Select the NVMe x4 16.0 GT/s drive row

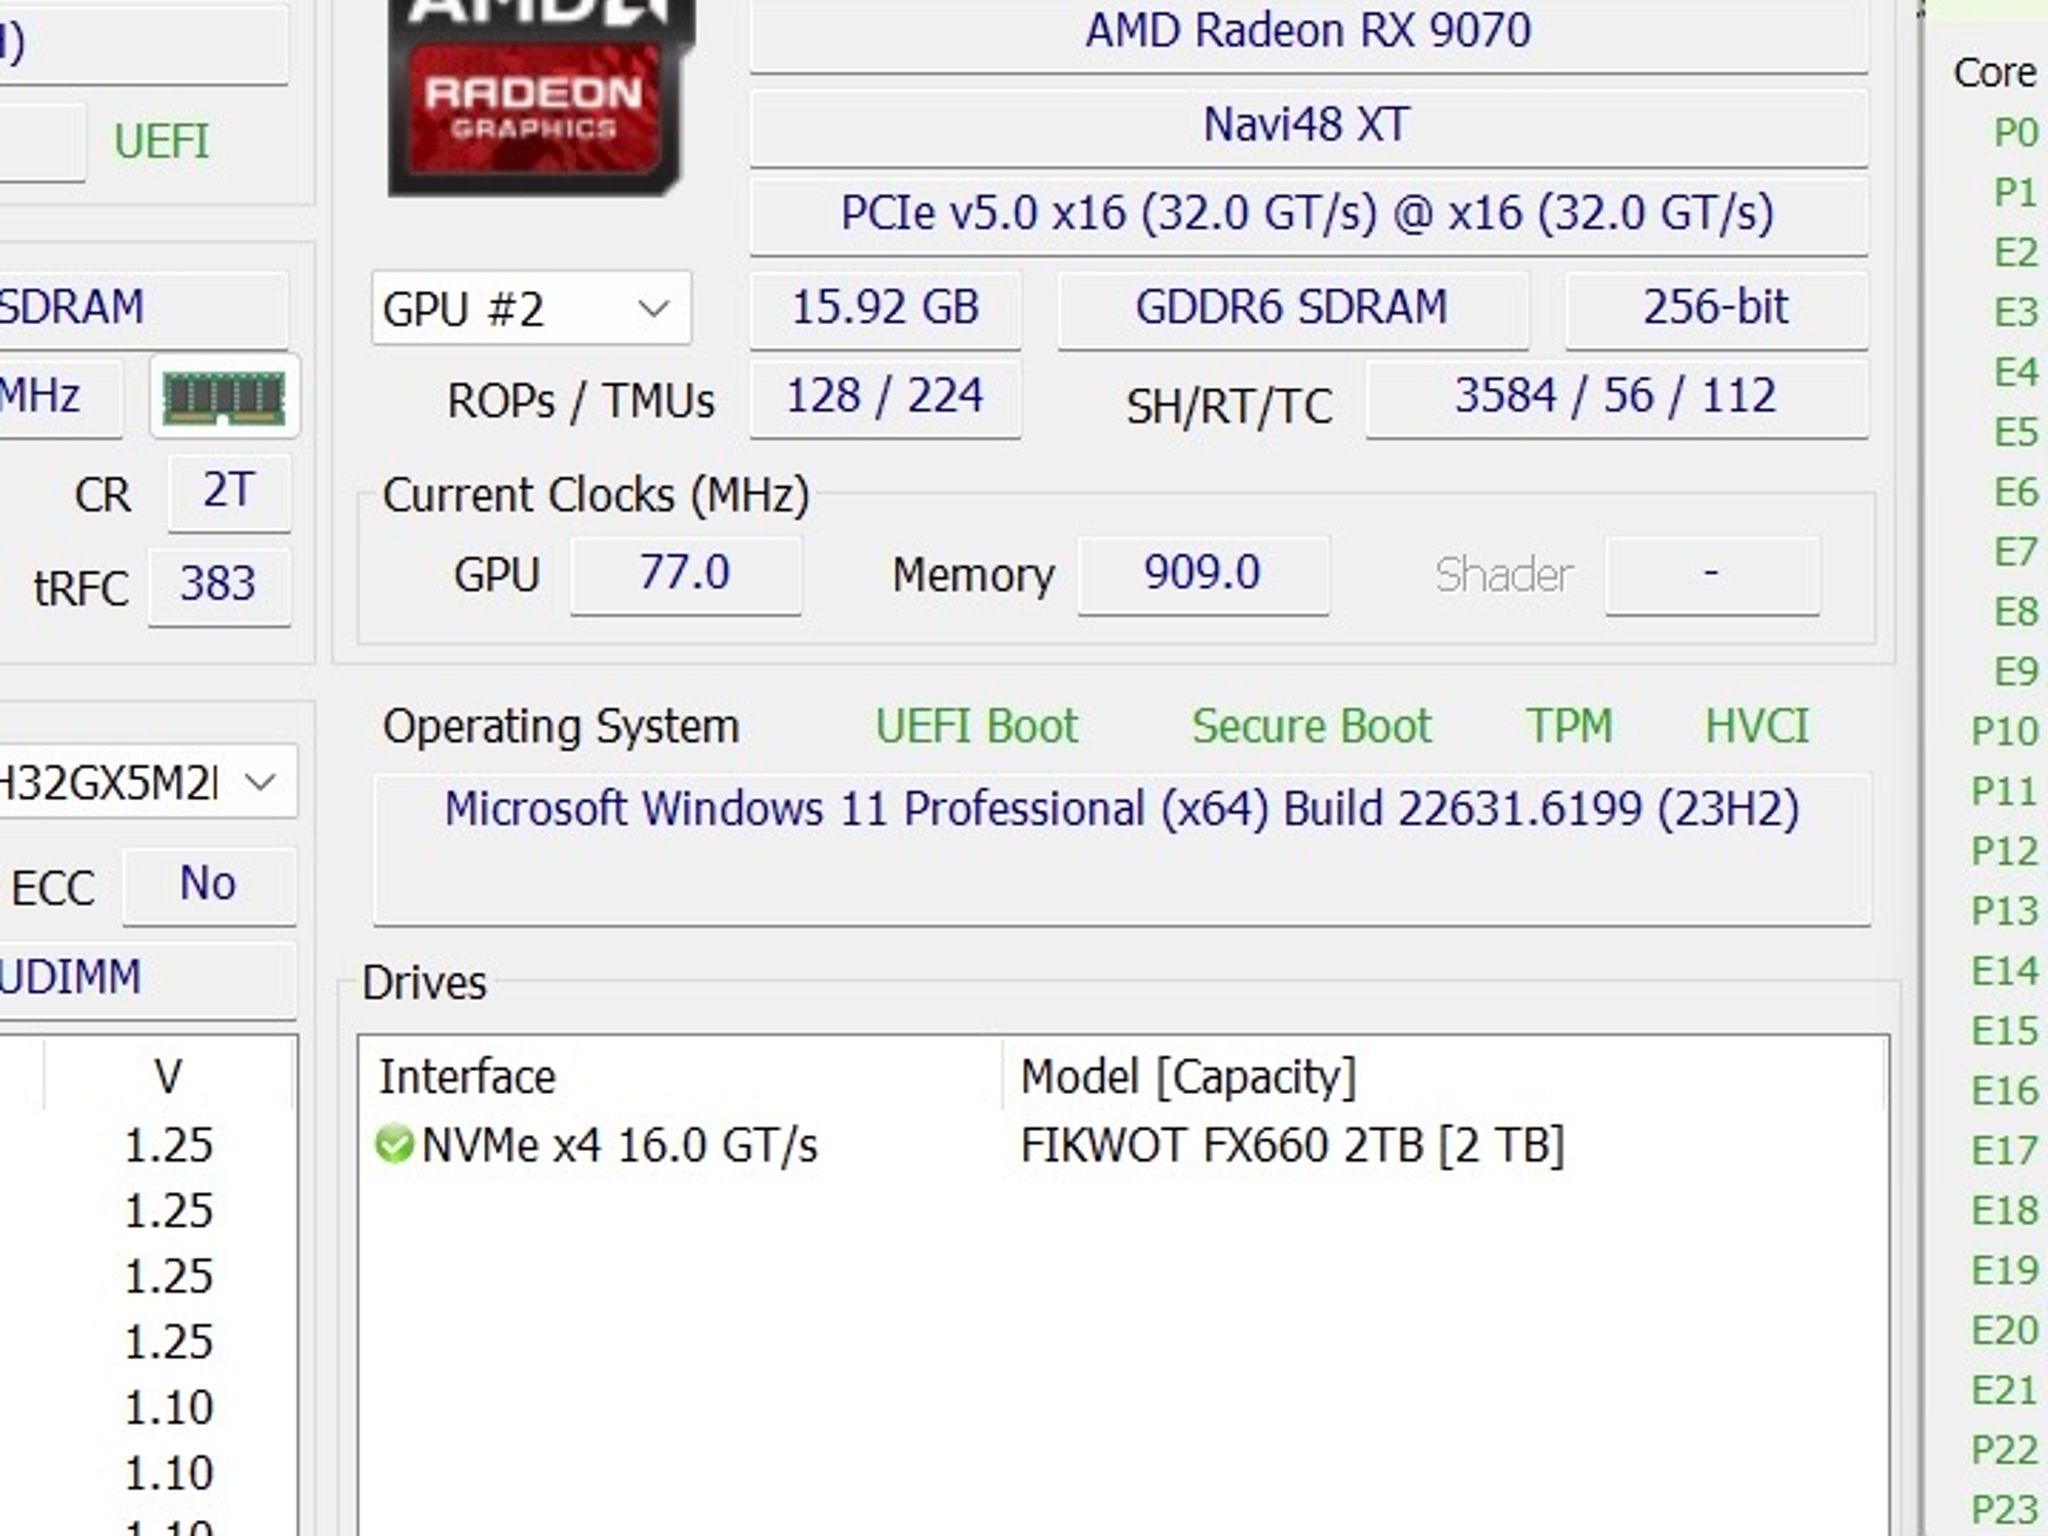(x=1122, y=1145)
